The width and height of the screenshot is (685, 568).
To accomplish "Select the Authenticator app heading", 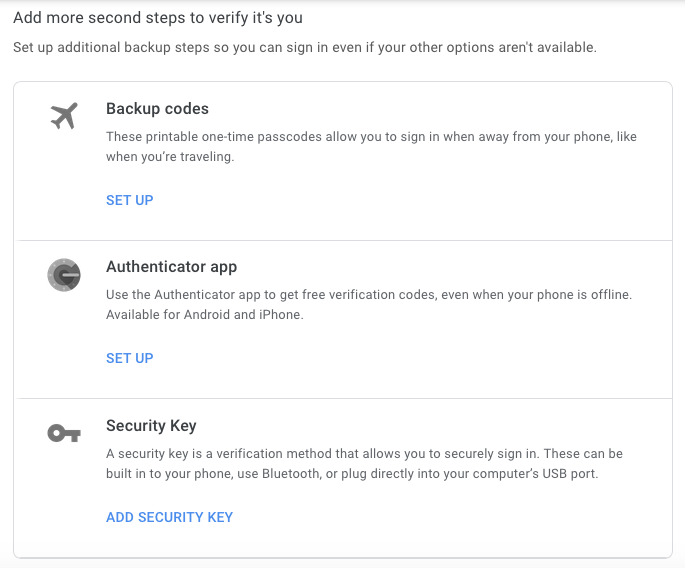I will pyautogui.click(x=171, y=267).
